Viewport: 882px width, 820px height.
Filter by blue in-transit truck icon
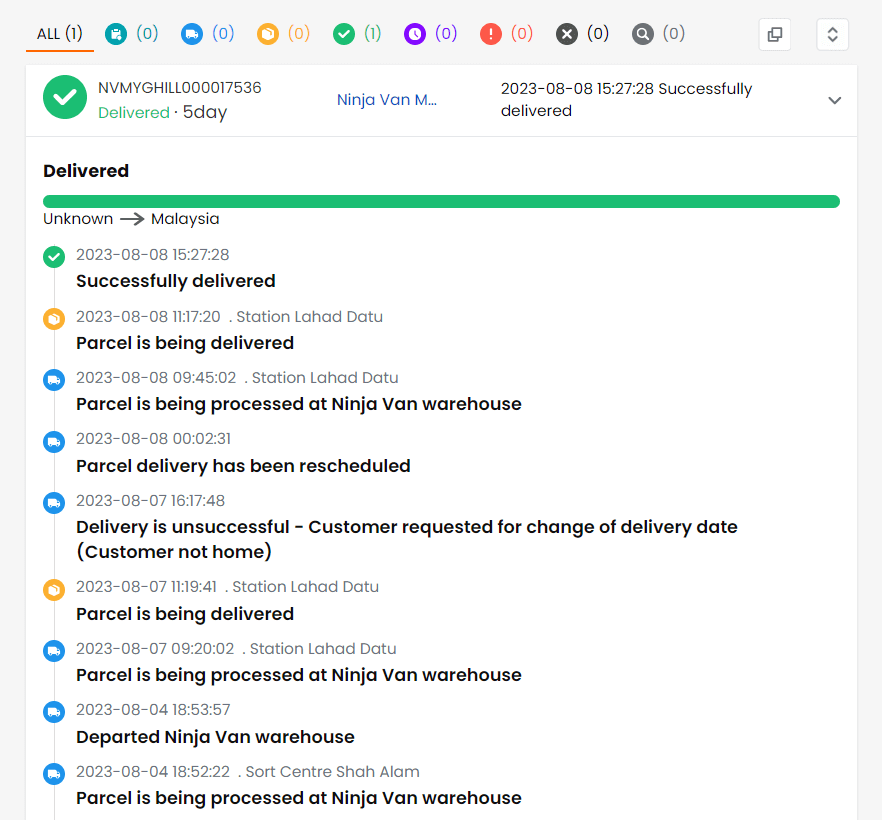(192, 34)
